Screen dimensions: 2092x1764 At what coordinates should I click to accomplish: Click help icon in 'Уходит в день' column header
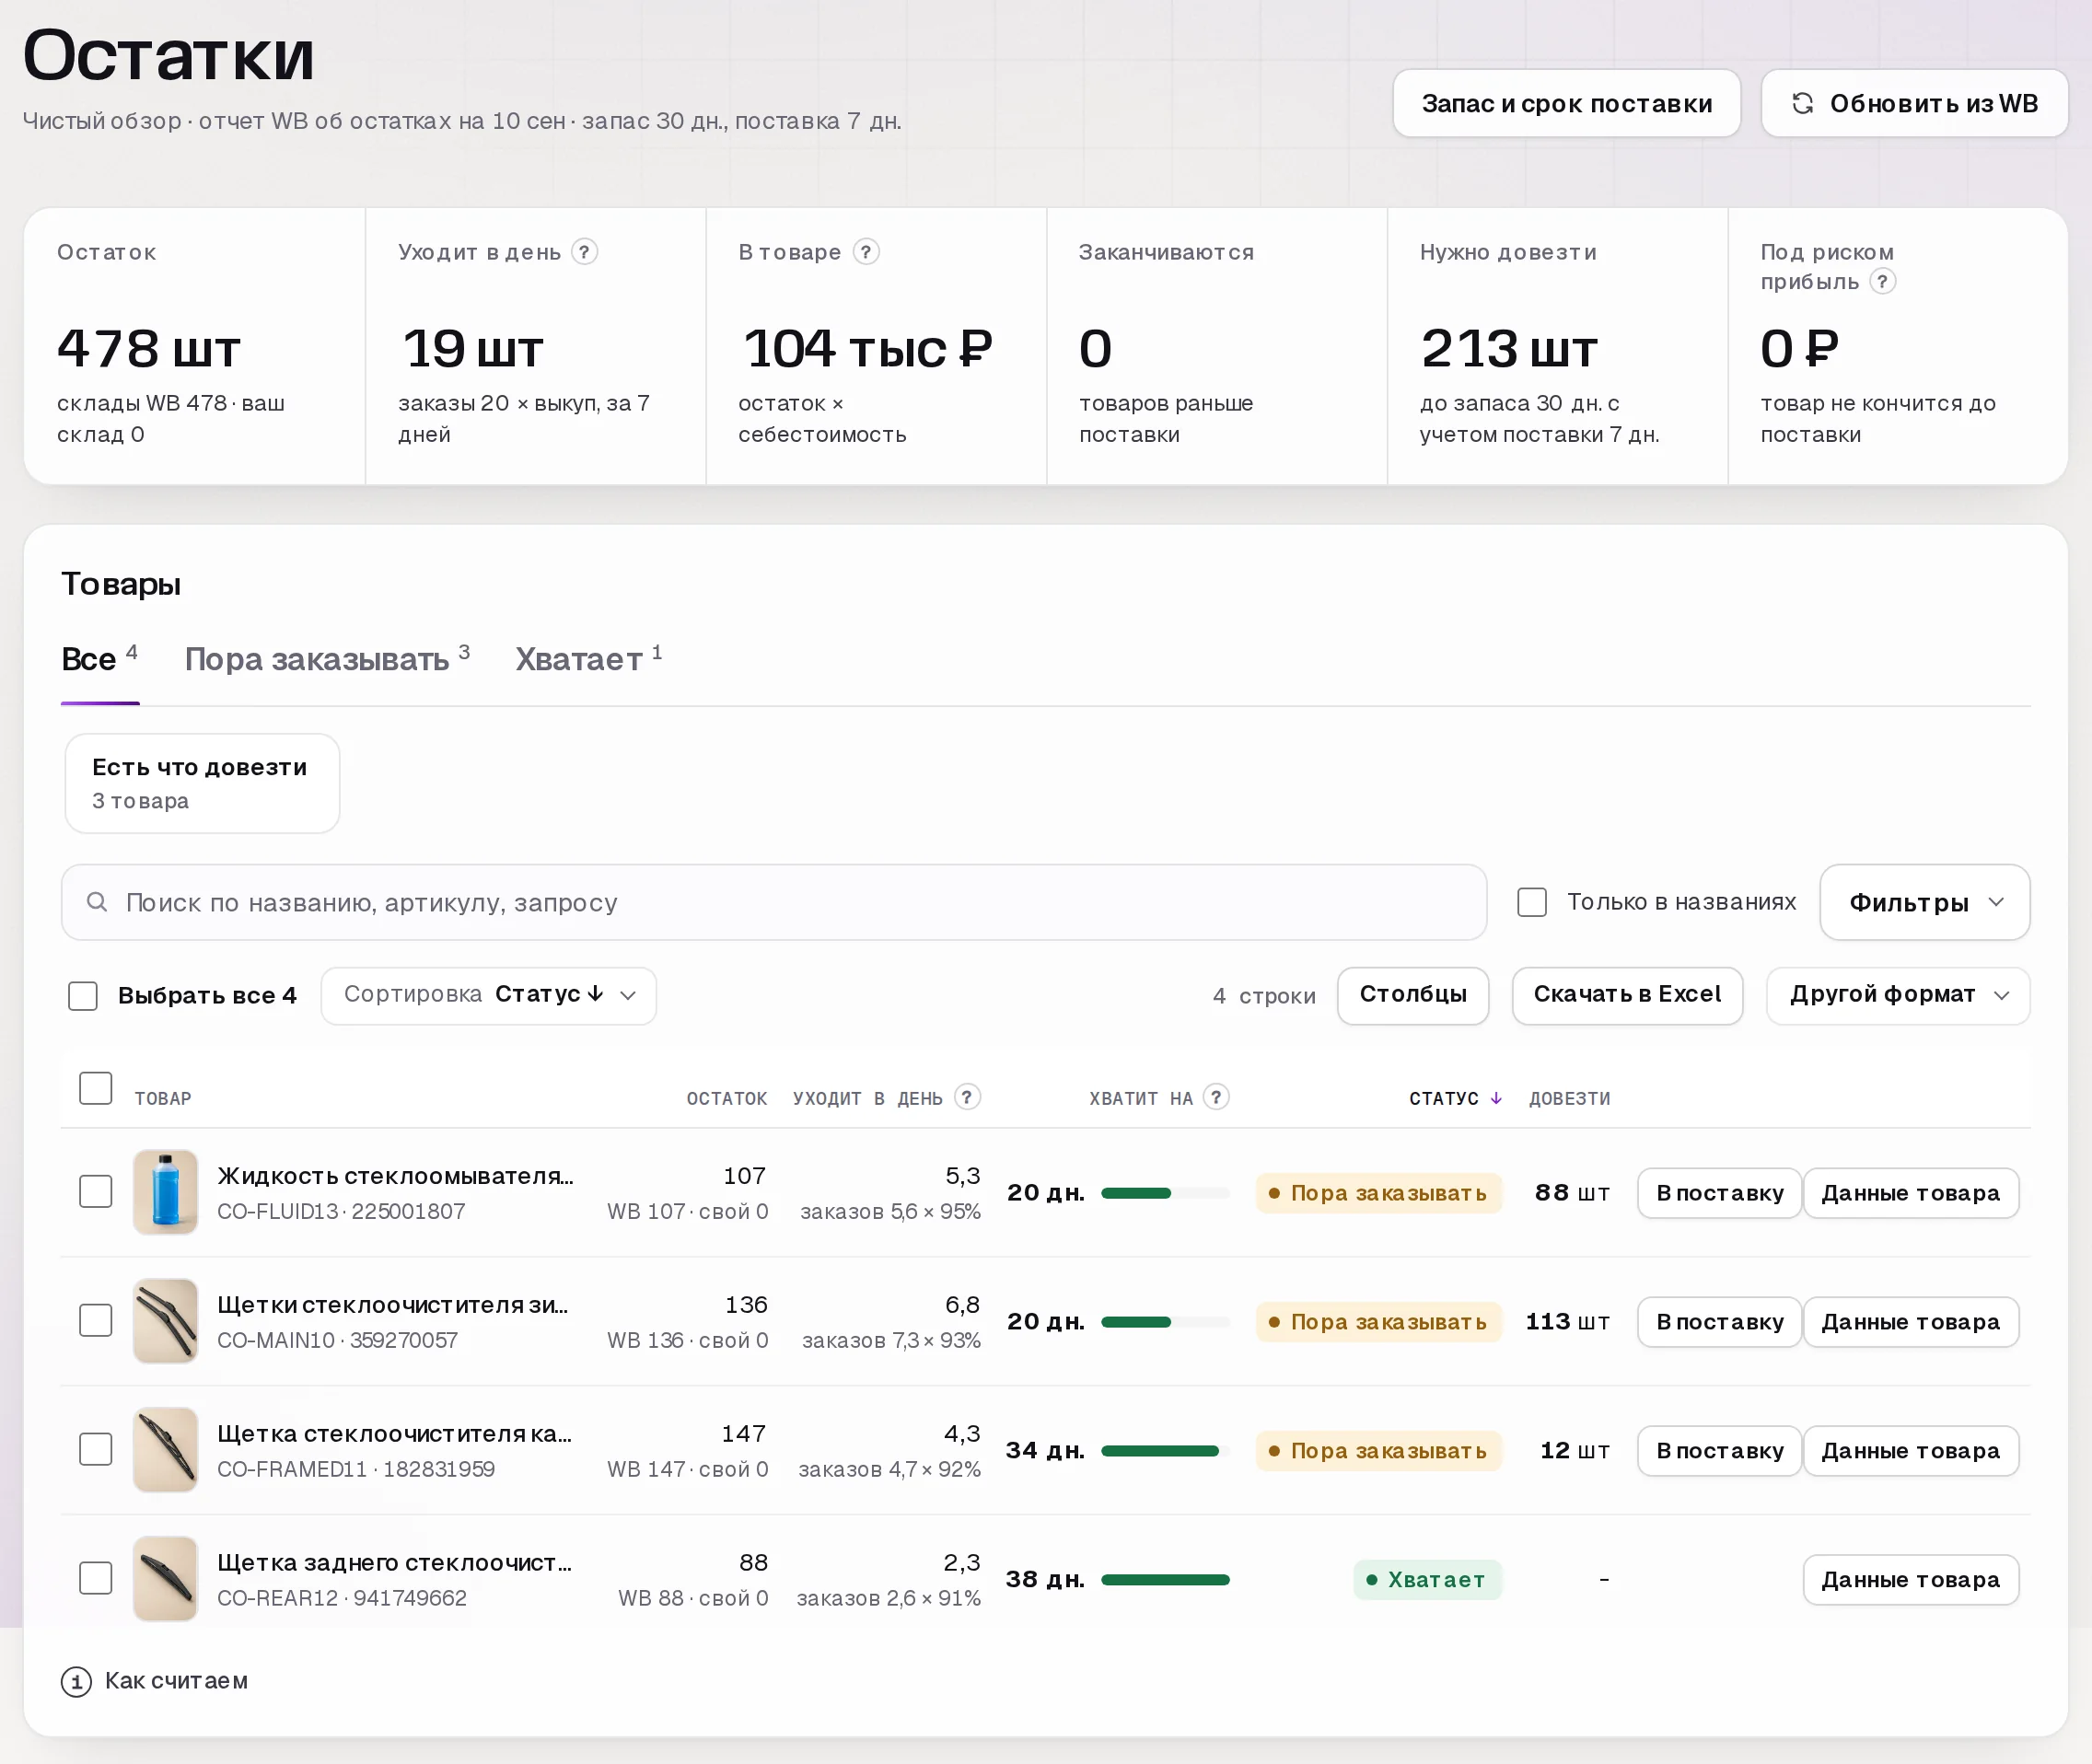pos(967,1097)
